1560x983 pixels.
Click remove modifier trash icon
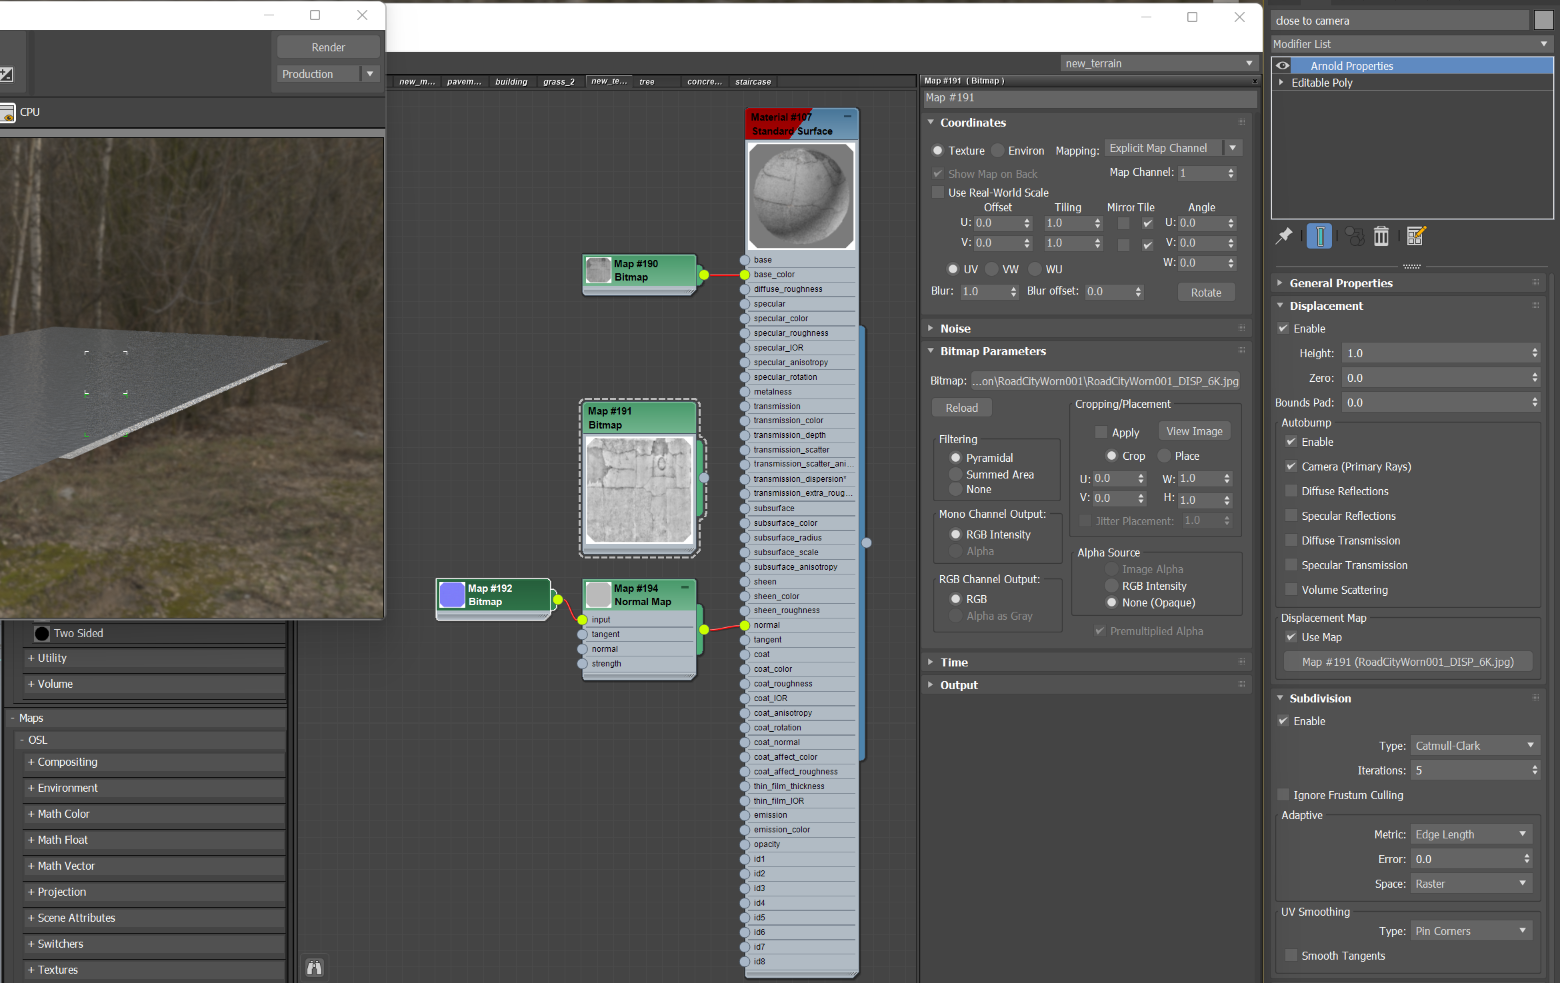(1381, 236)
